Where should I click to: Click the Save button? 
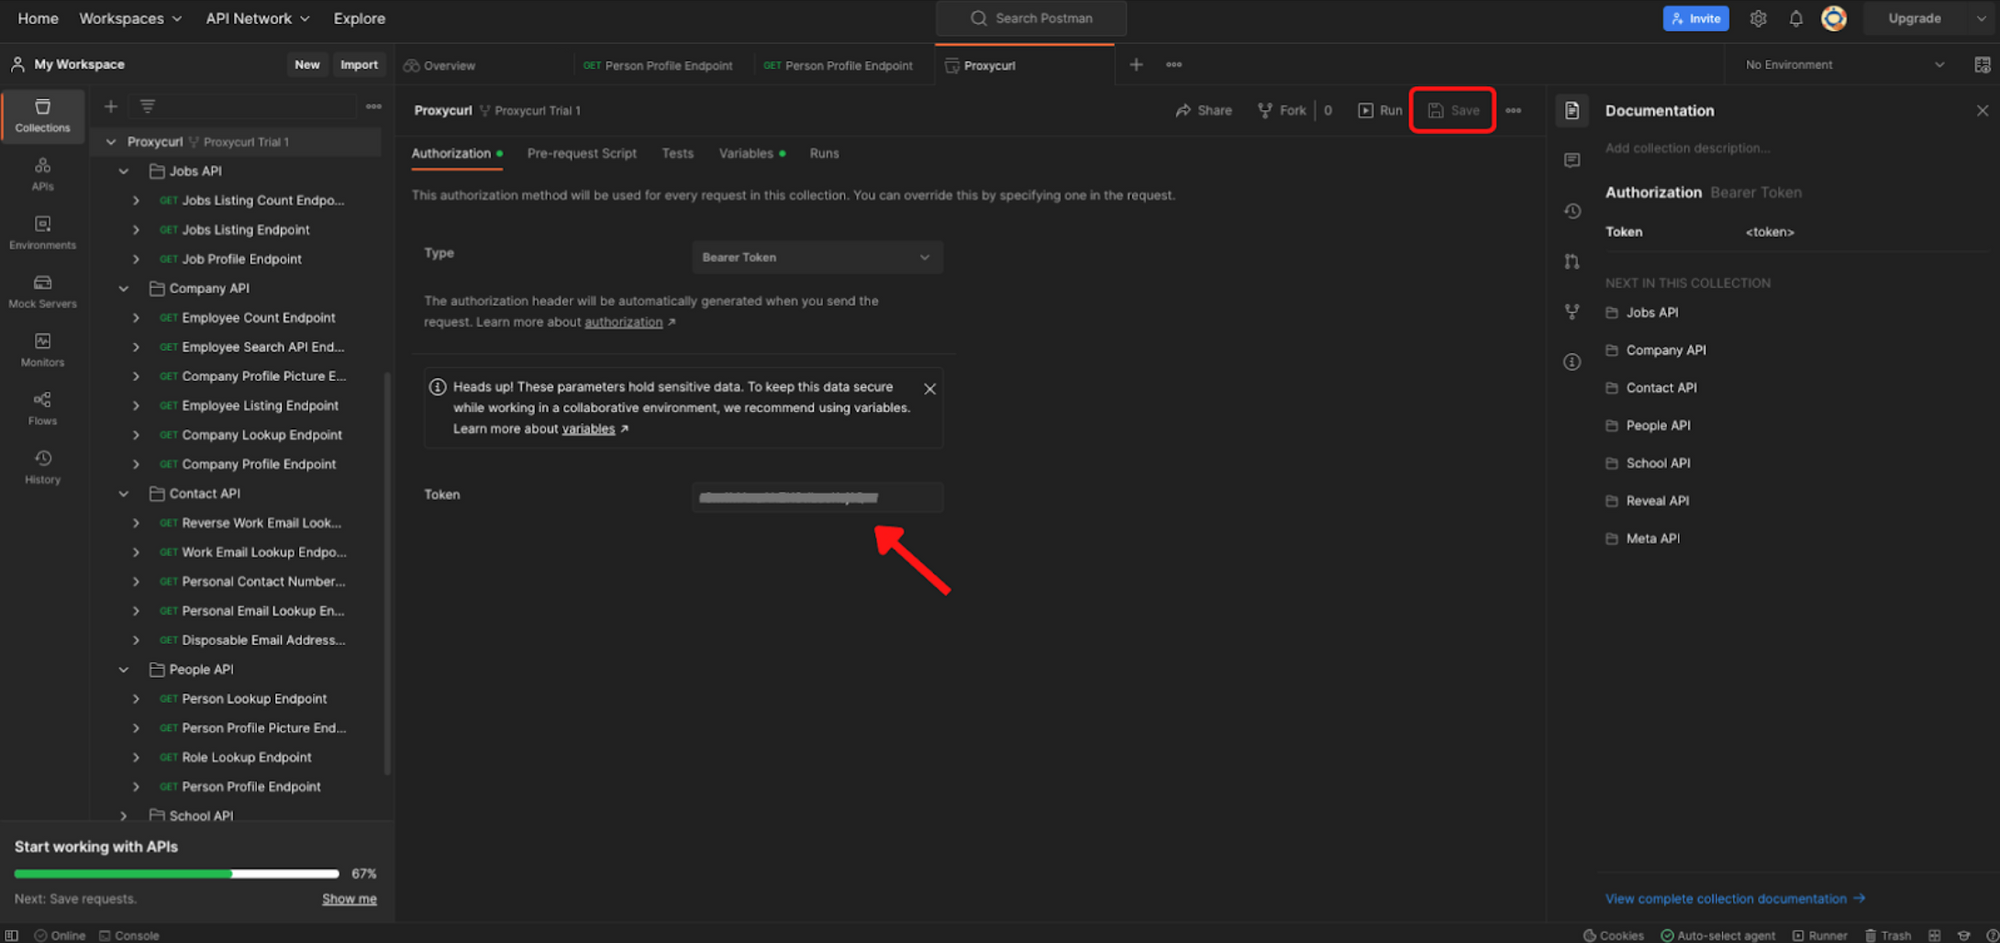(x=1453, y=110)
